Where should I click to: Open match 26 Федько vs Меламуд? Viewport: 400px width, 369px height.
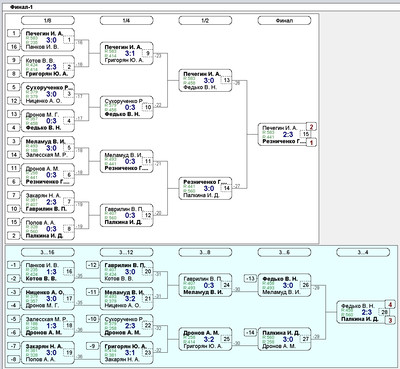(x=284, y=285)
